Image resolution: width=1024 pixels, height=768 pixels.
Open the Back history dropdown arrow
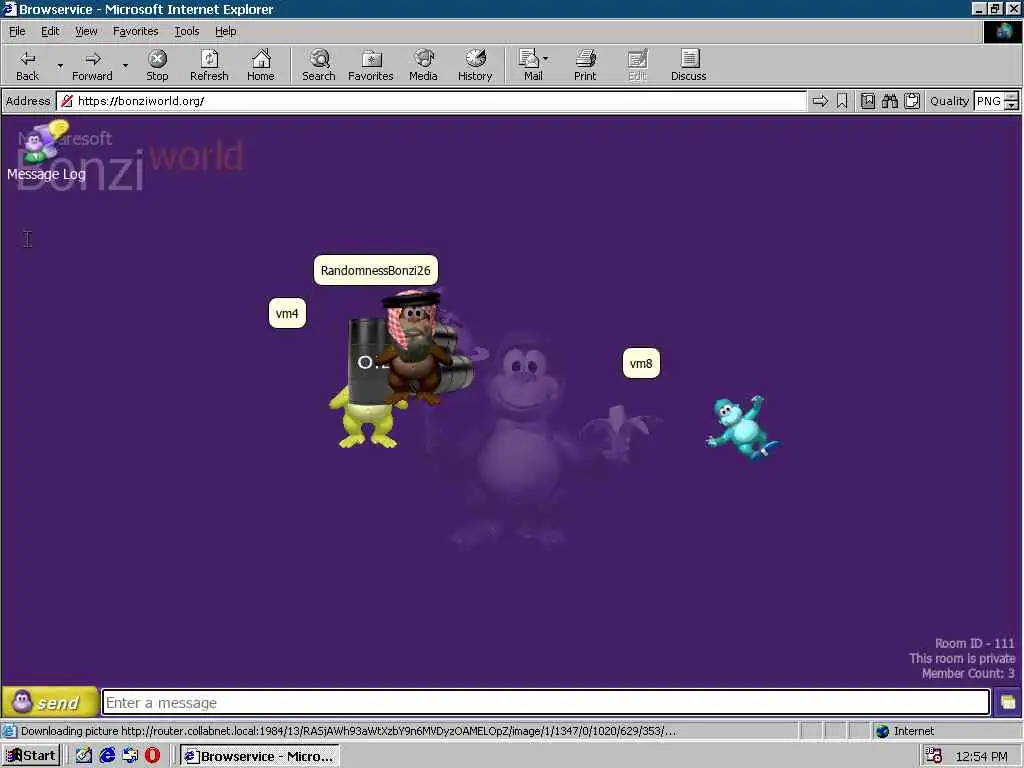(x=60, y=65)
